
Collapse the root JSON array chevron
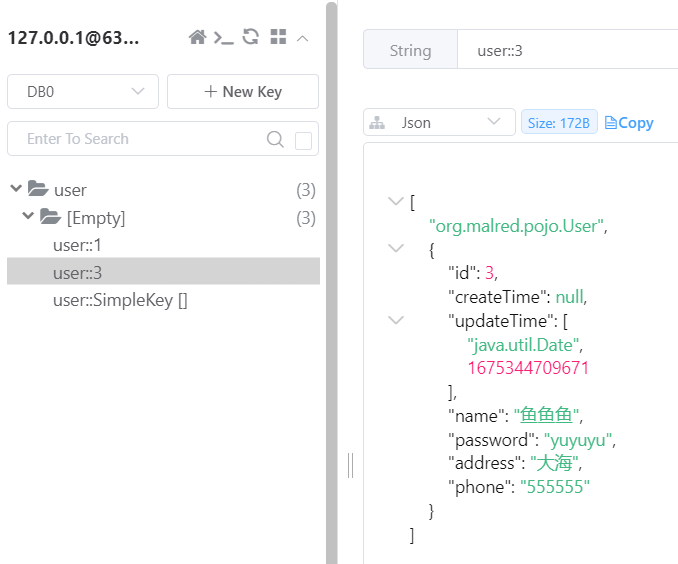coord(396,201)
